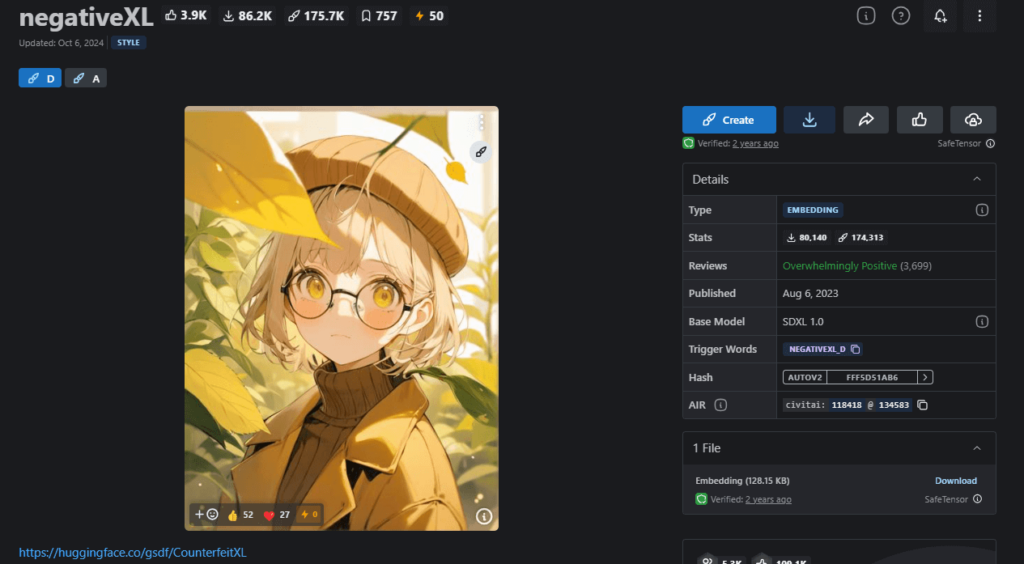The image size is (1024, 564).
Task: Open the preview image of girl with beret
Action: (x=342, y=318)
